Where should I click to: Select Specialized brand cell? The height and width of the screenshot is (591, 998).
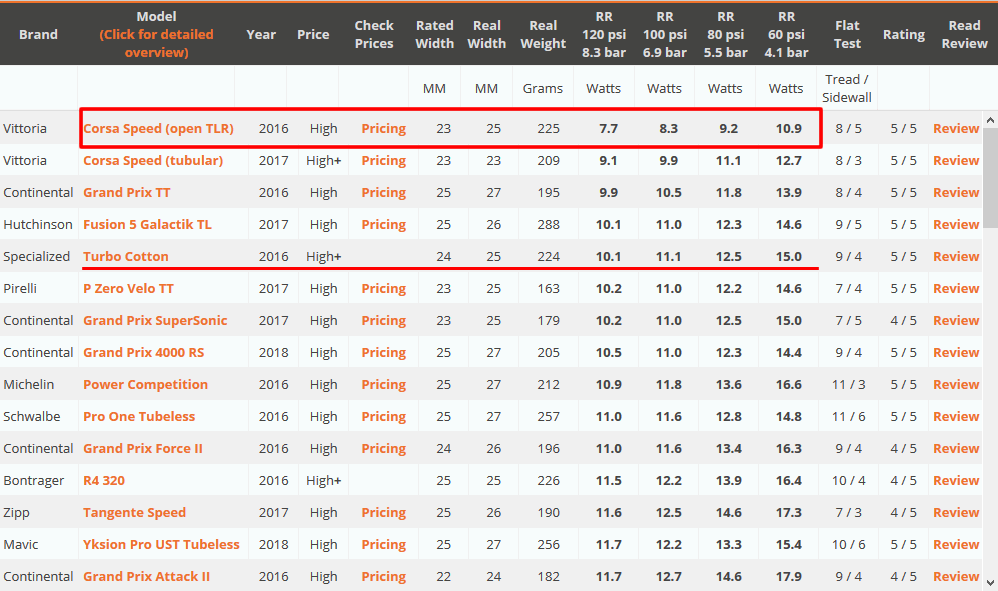pos(36,256)
